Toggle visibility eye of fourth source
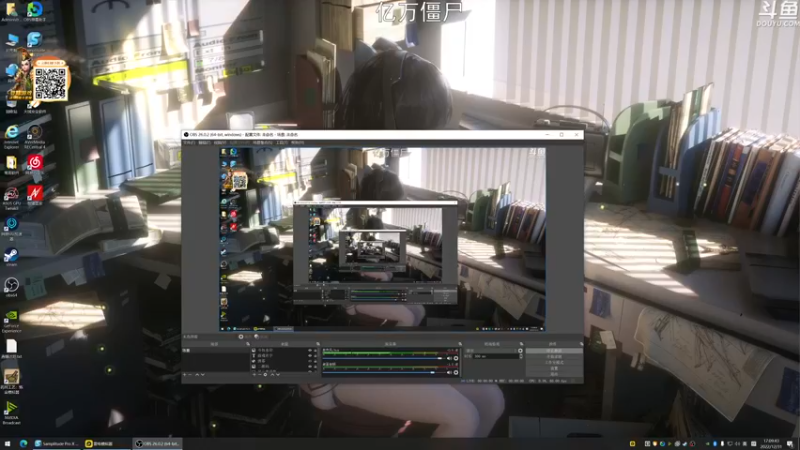The width and height of the screenshot is (800, 450). pos(310,366)
